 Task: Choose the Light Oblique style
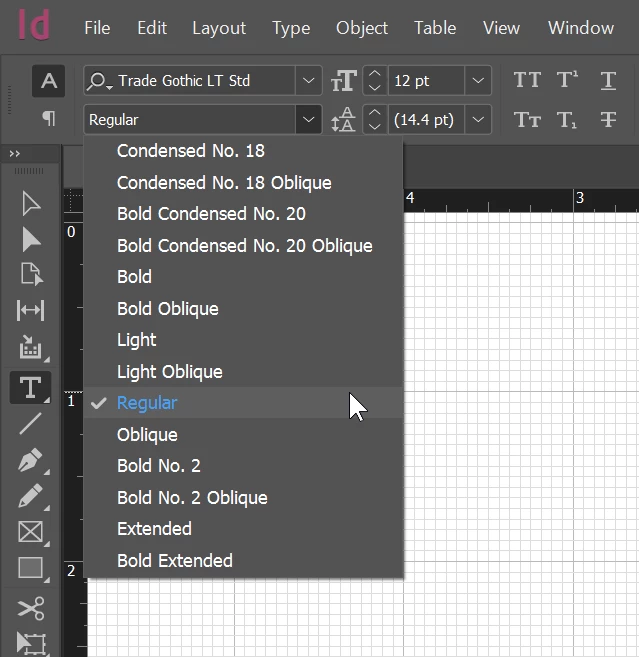click(x=243, y=371)
